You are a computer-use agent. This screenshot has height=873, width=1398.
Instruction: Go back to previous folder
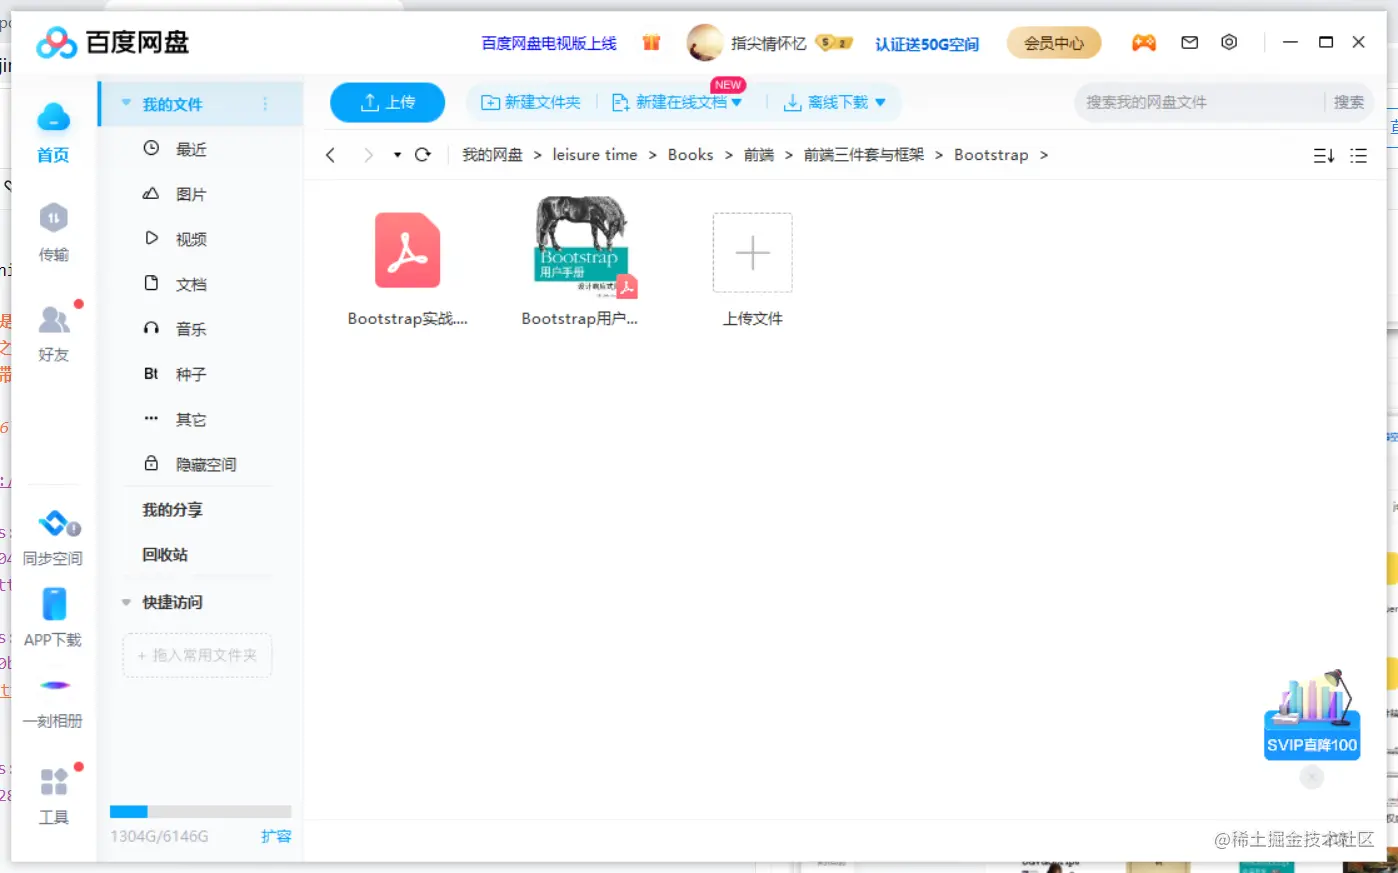[331, 155]
